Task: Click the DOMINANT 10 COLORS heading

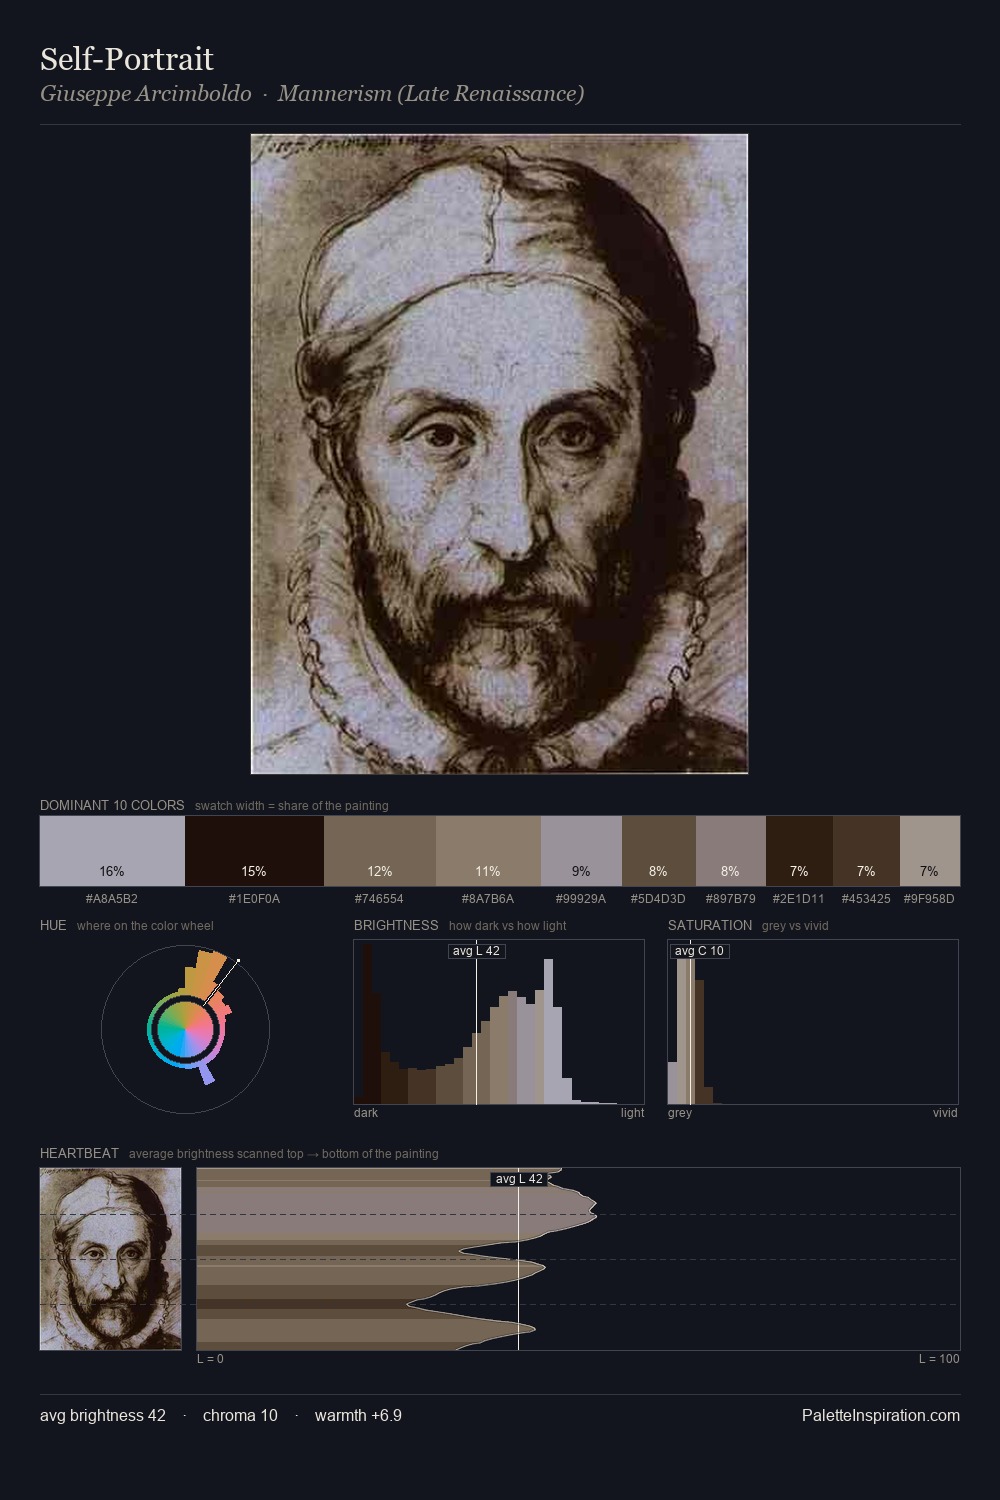Action: (112, 805)
